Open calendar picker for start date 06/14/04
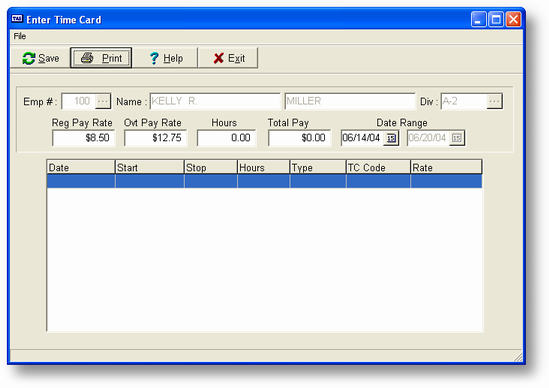The image size is (549, 388). 391,138
